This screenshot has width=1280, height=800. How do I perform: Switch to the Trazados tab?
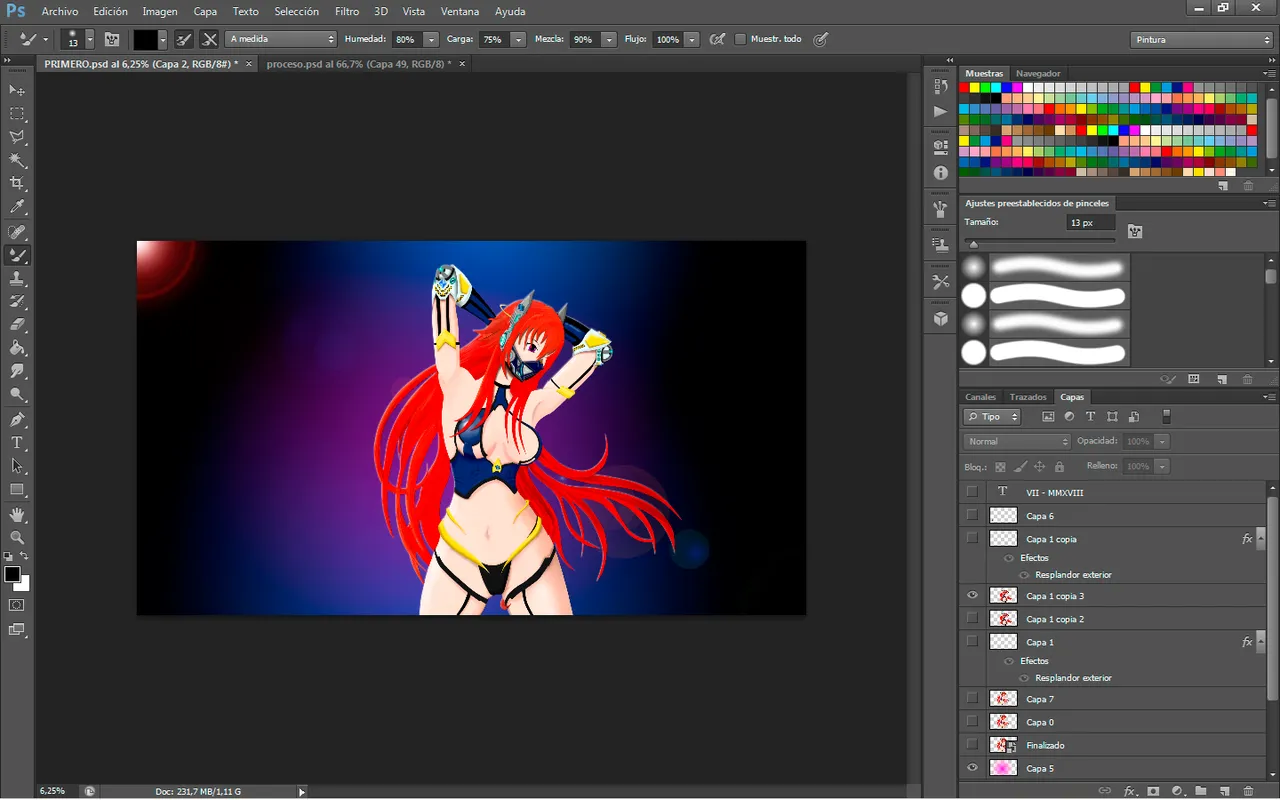click(x=1028, y=397)
